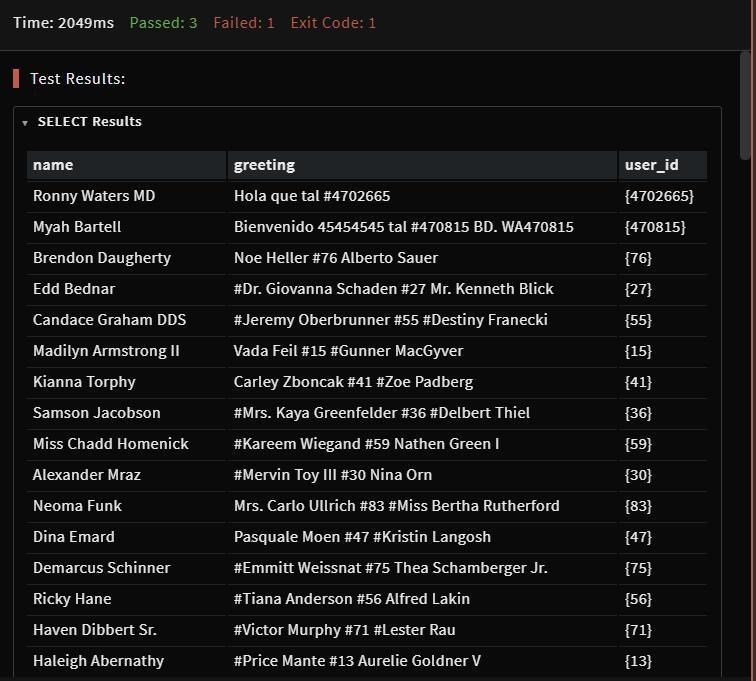Click the Time: 2049ms label
Screen dimensions: 756x681
click(63, 23)
